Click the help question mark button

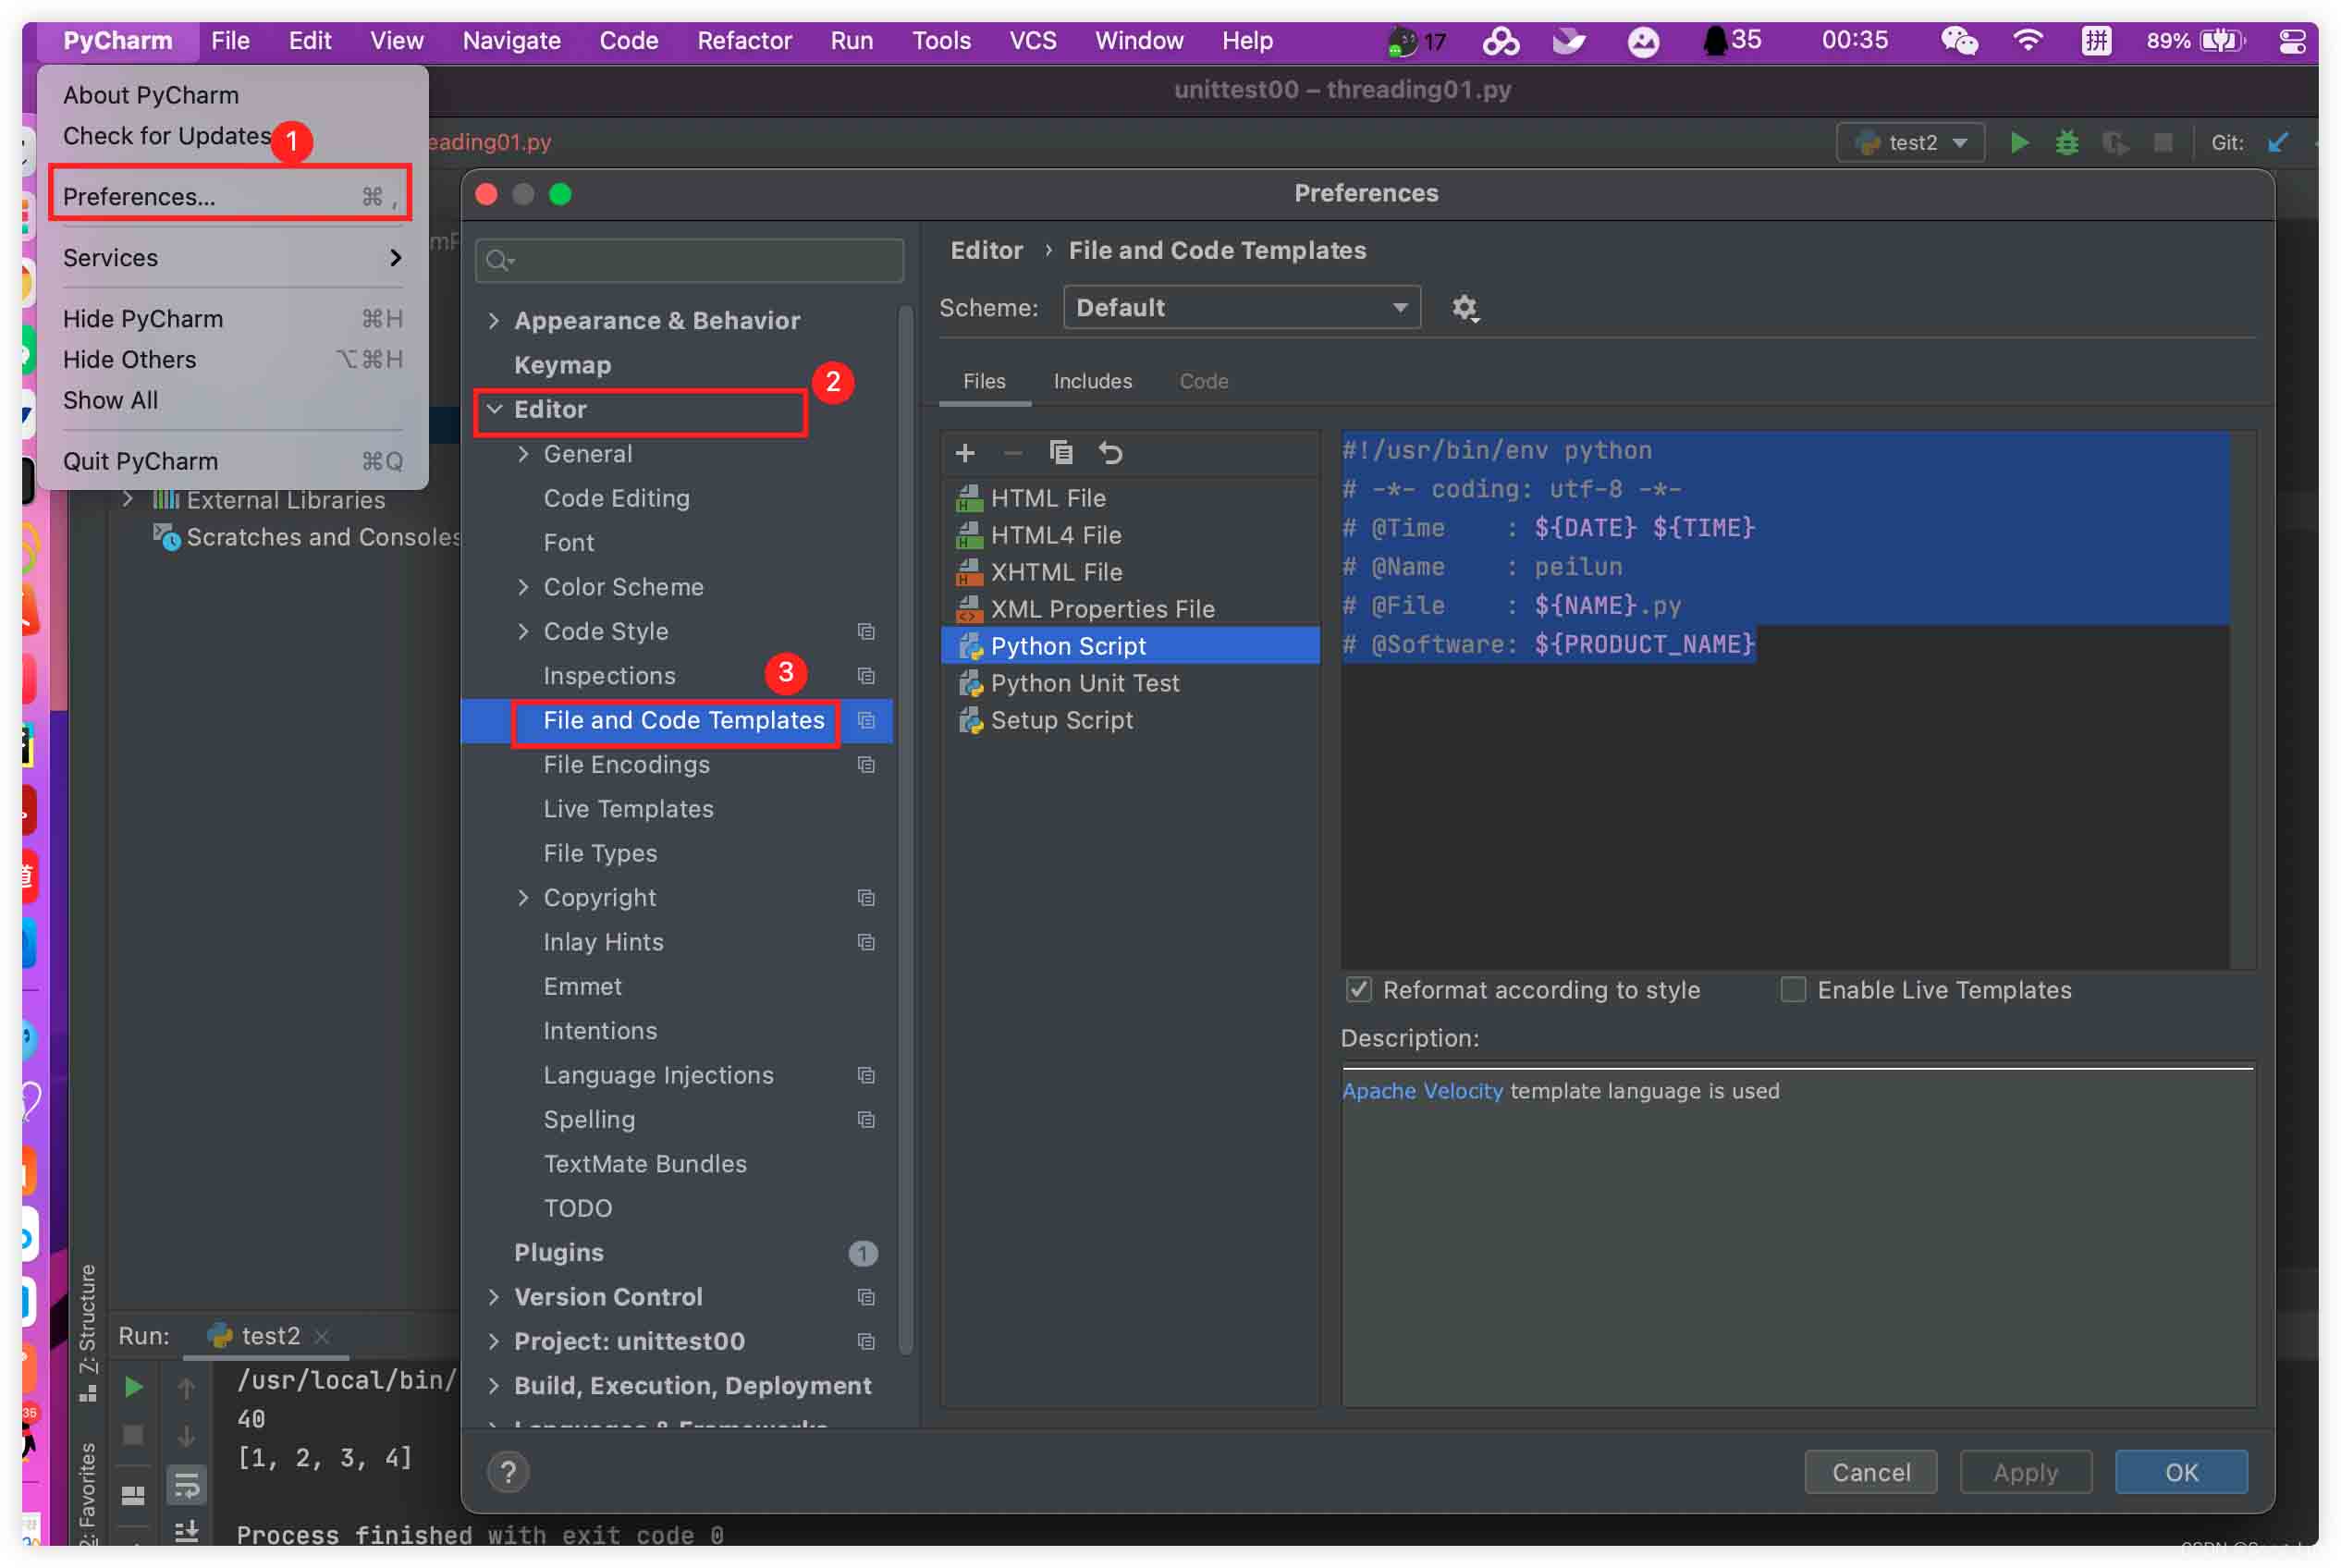(508, 1471)
